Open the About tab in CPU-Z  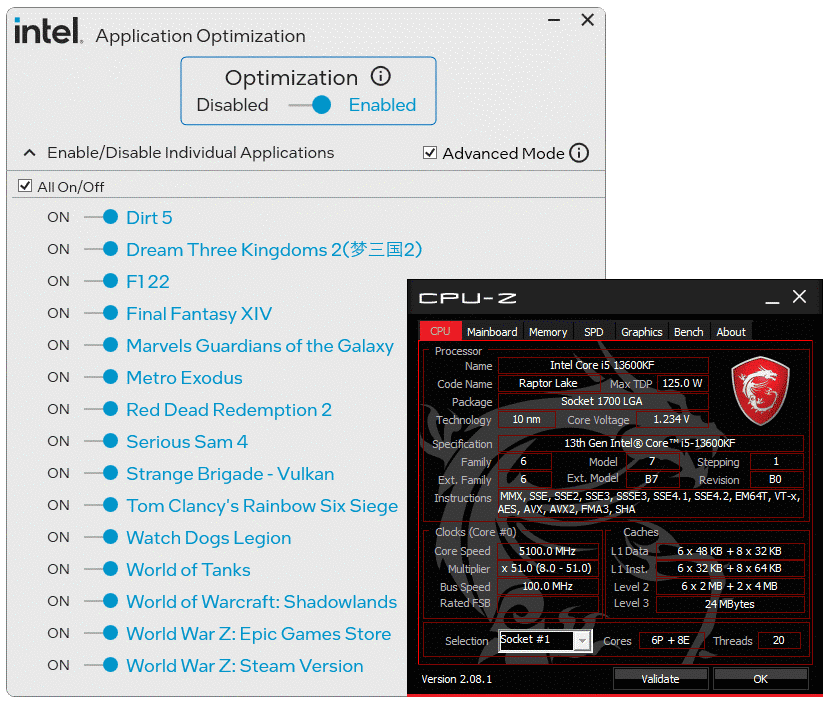730,332
